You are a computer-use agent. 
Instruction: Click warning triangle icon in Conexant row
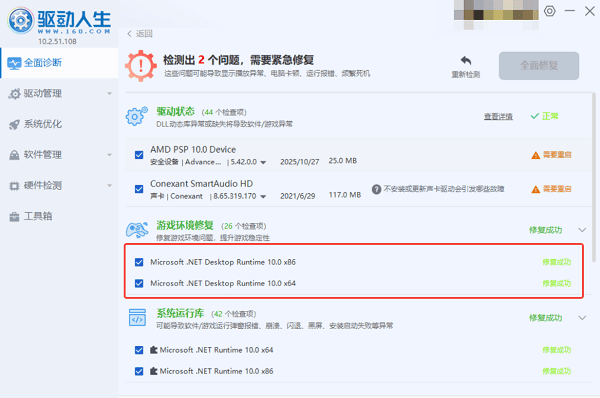click(x=536, y=189)
